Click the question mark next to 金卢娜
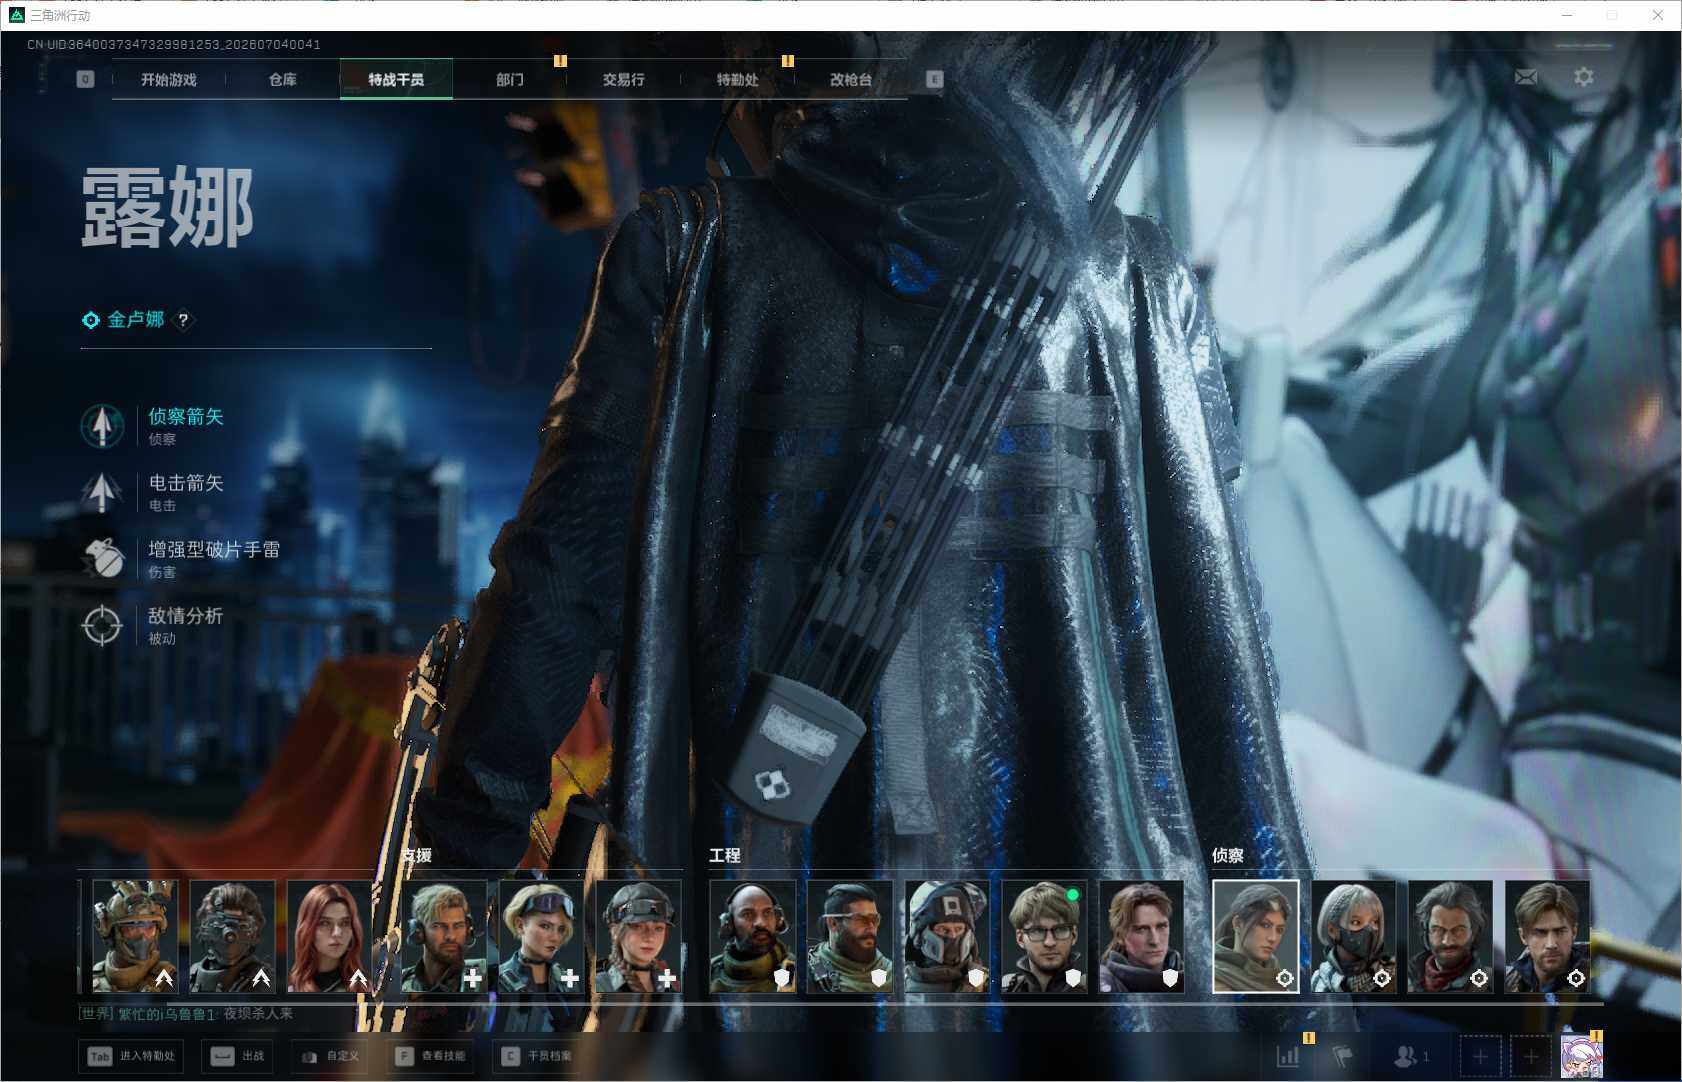Screen dimensions: 1682x1082 click(183, 320)
